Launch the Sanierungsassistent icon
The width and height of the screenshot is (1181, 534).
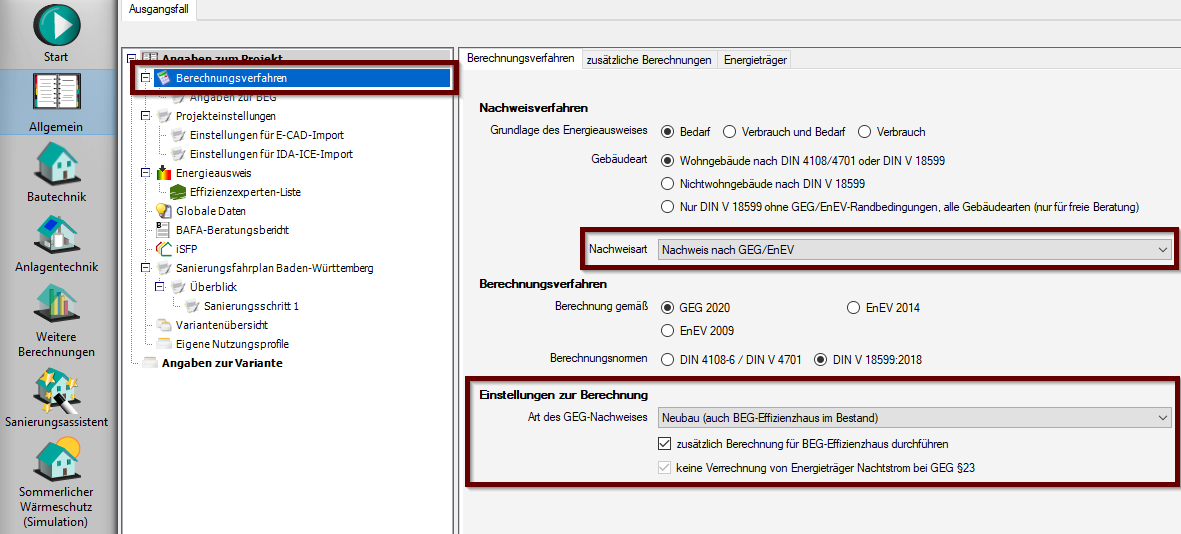56,389
